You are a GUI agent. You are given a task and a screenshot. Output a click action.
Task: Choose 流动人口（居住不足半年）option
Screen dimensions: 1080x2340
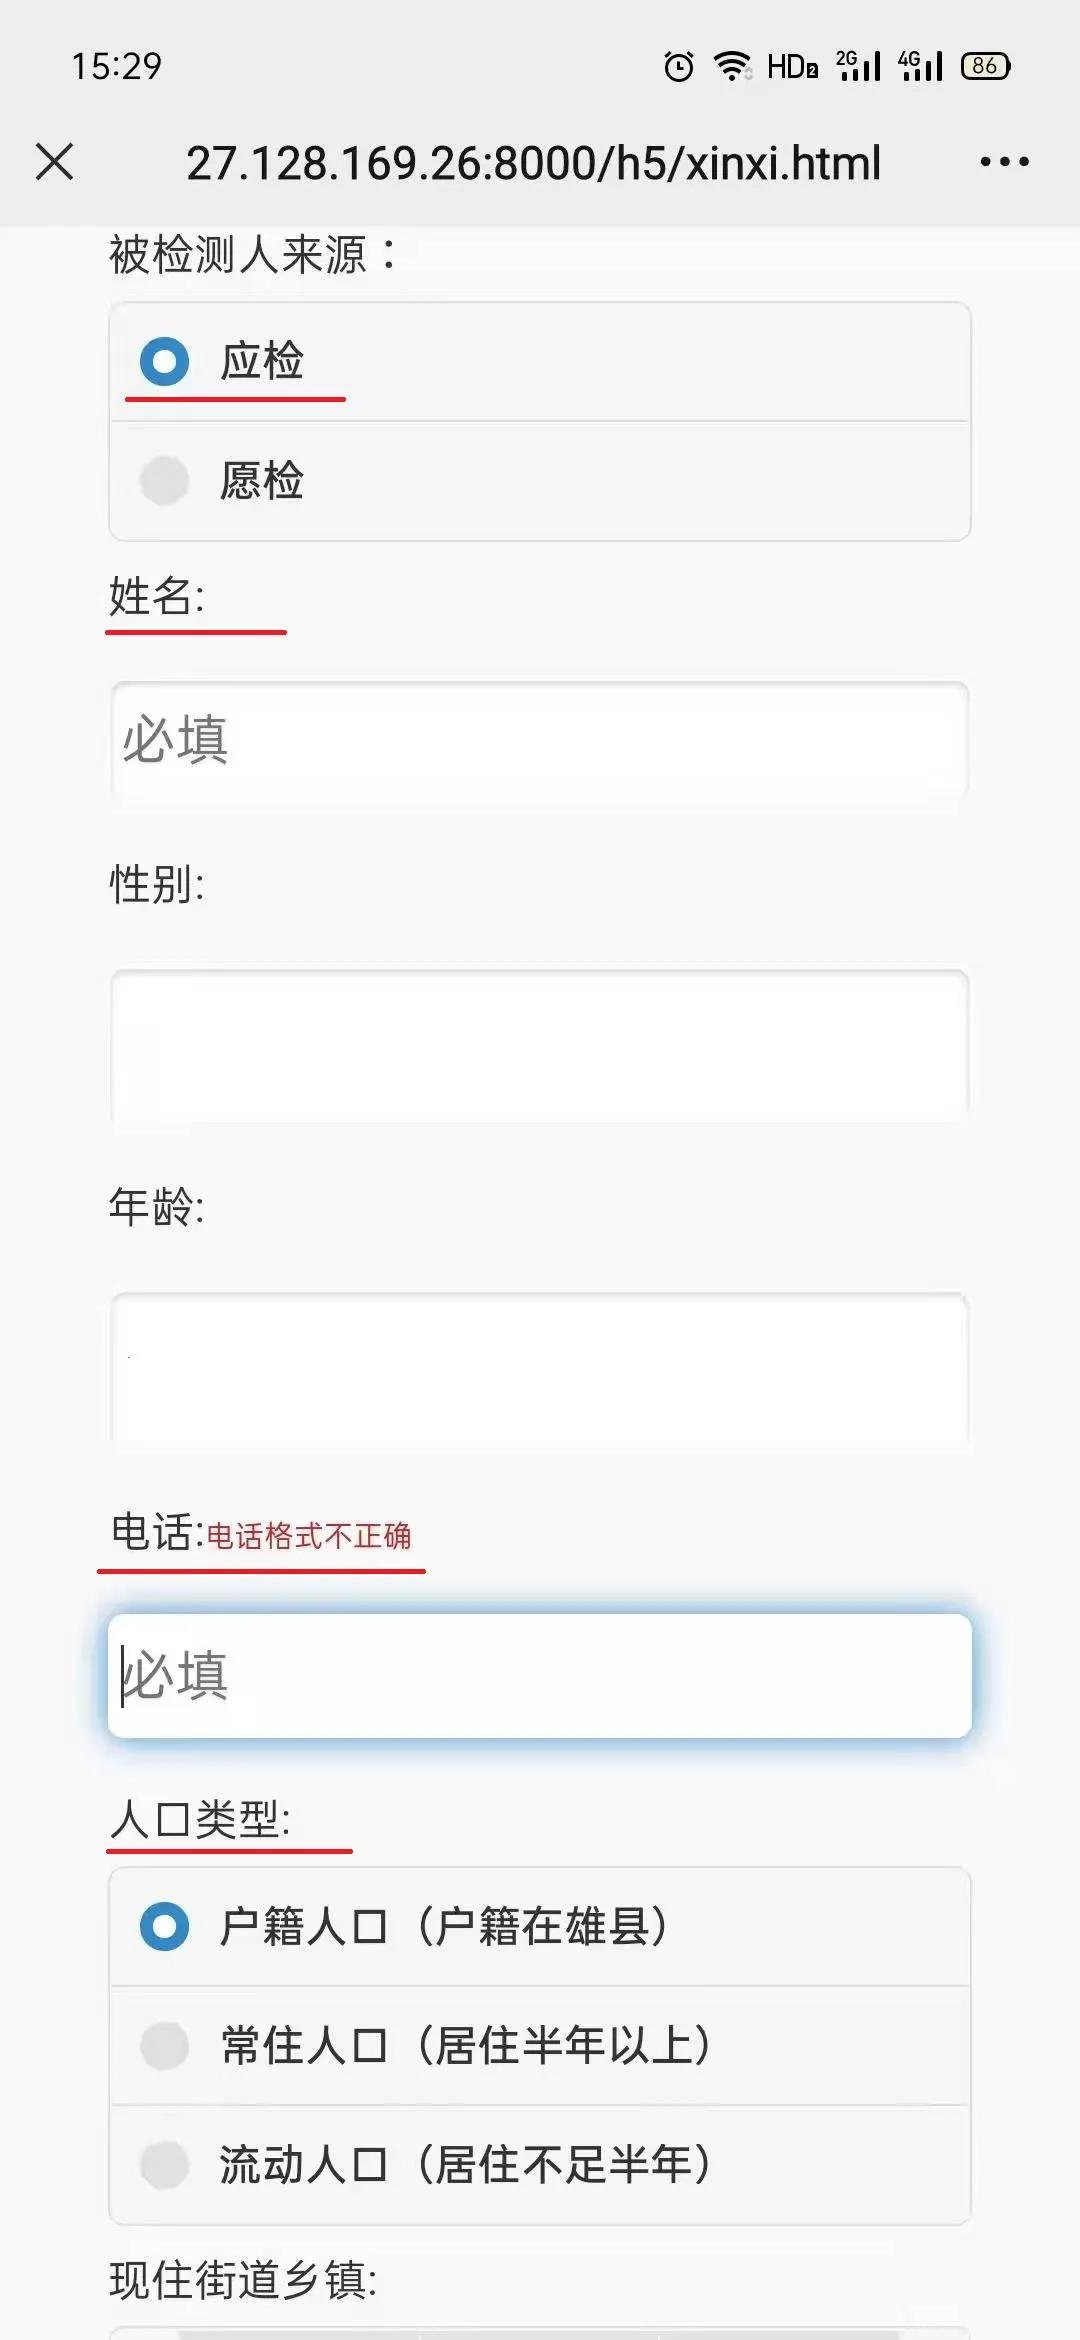point(165,2164)
